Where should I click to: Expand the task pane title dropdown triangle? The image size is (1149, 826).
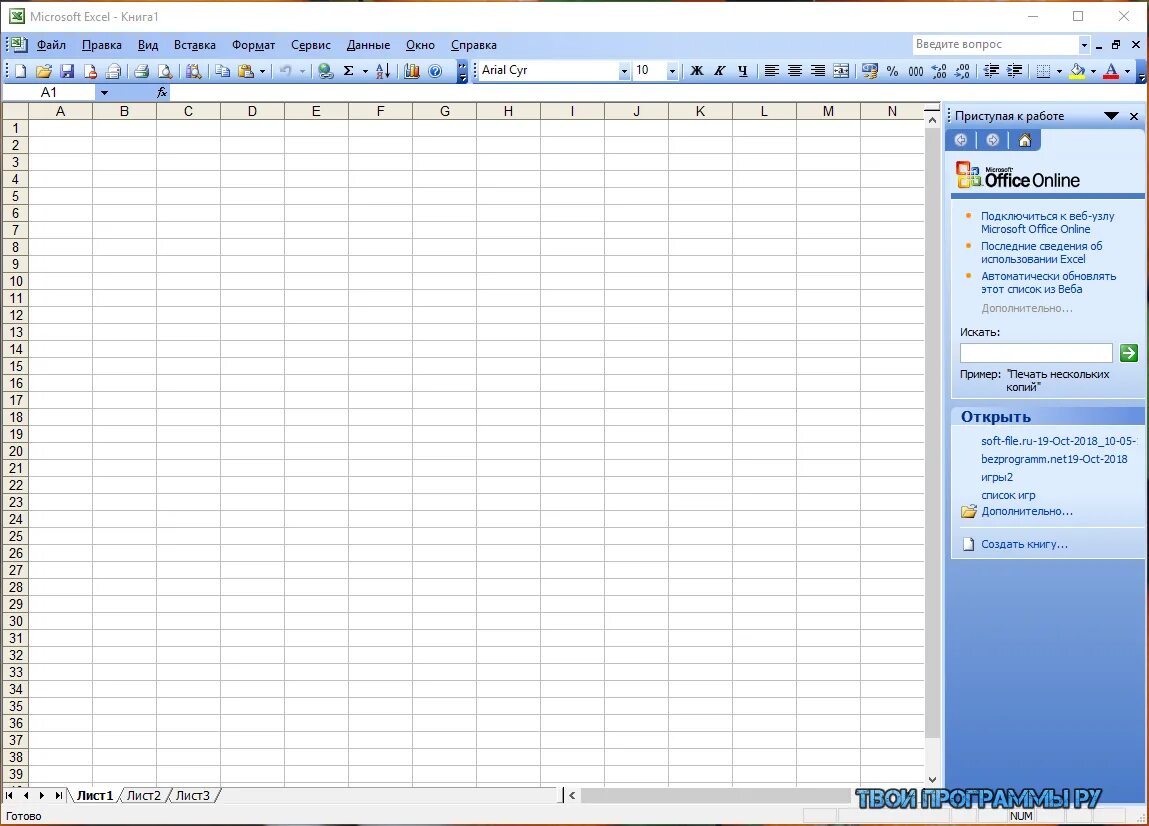(1111, 116)
